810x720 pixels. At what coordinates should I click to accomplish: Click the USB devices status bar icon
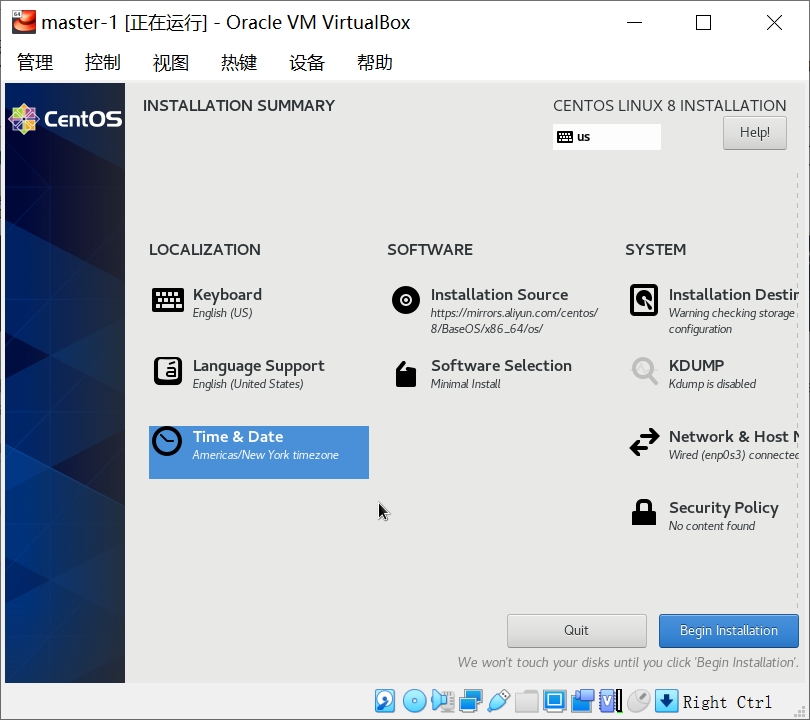pos(499,701)
